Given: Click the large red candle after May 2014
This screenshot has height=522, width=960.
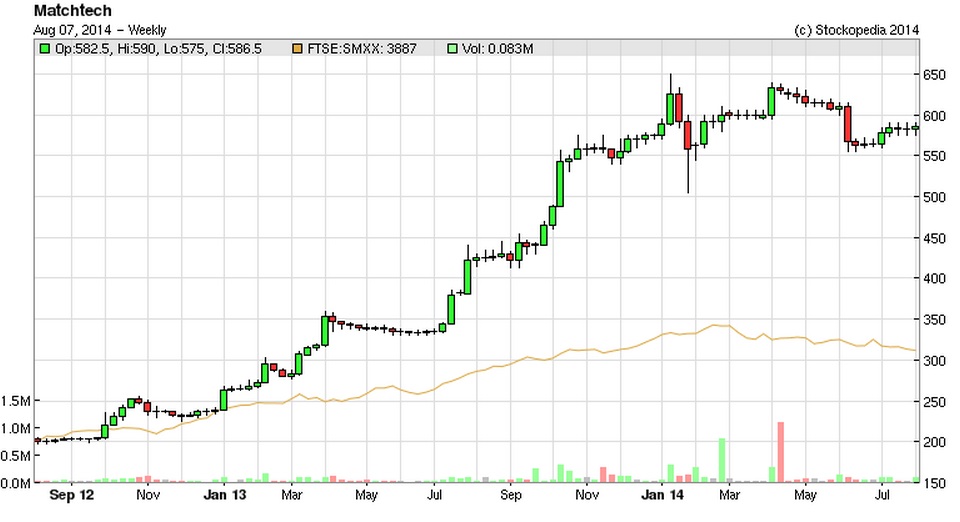Looking at the screenshot, I should pyautogui.click(x=847, y=124).
